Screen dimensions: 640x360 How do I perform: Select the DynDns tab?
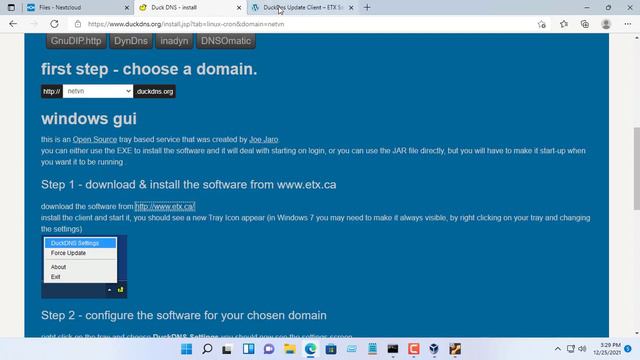coord(131,41)
